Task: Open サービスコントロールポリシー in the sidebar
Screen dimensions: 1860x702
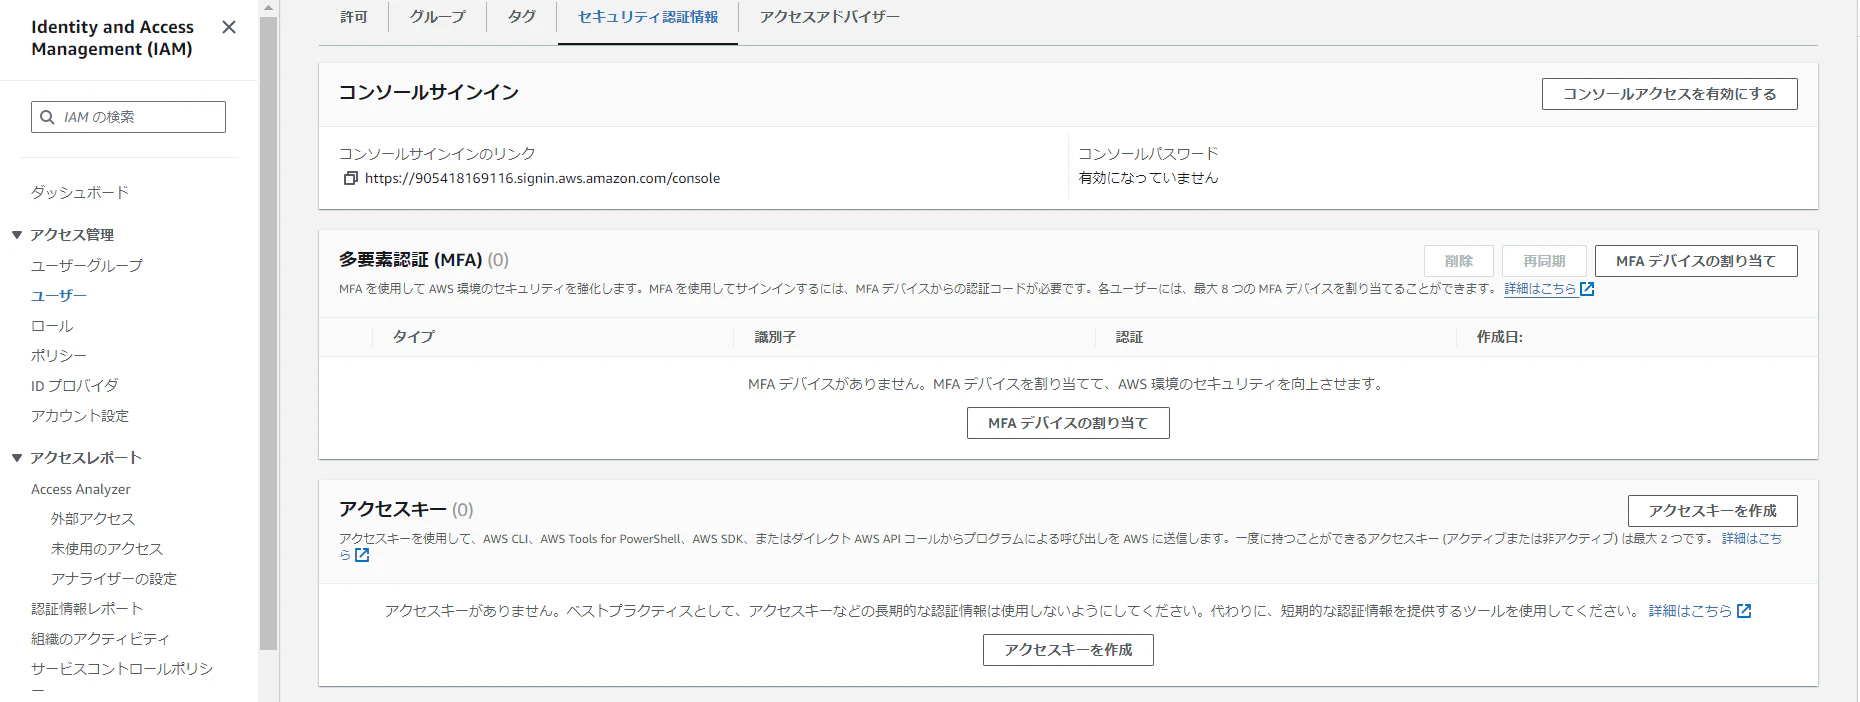Action: (x=122, y=678)
